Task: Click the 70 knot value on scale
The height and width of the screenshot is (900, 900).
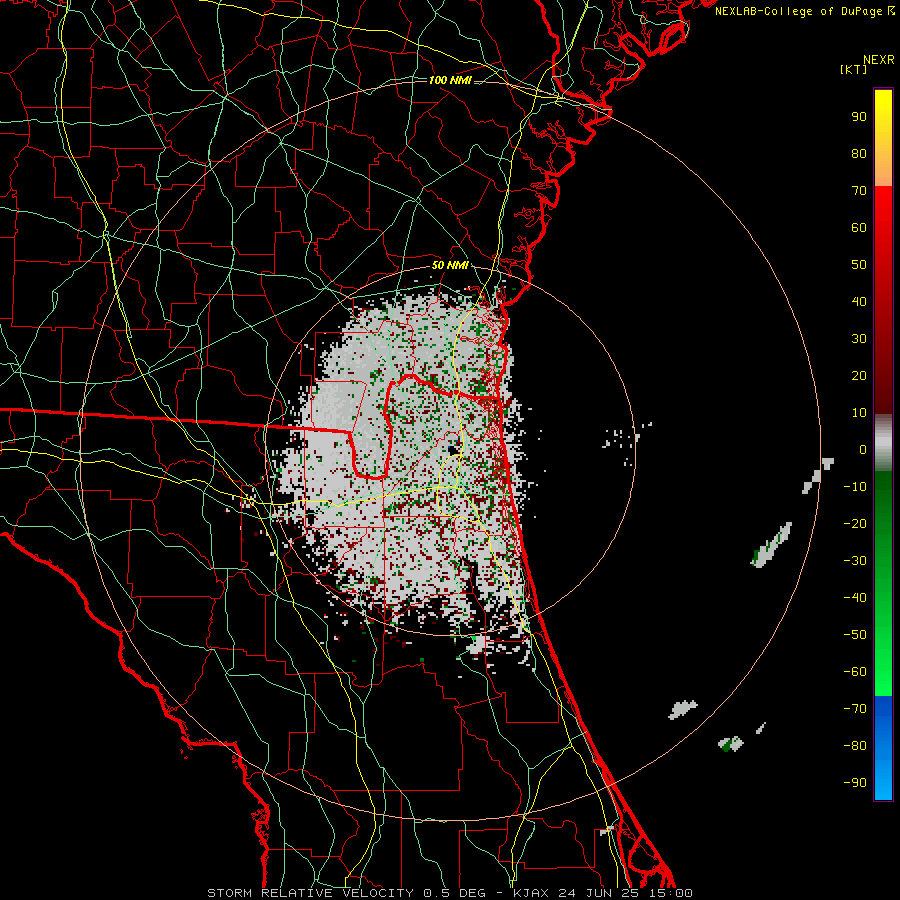Action: coord(859,191)
